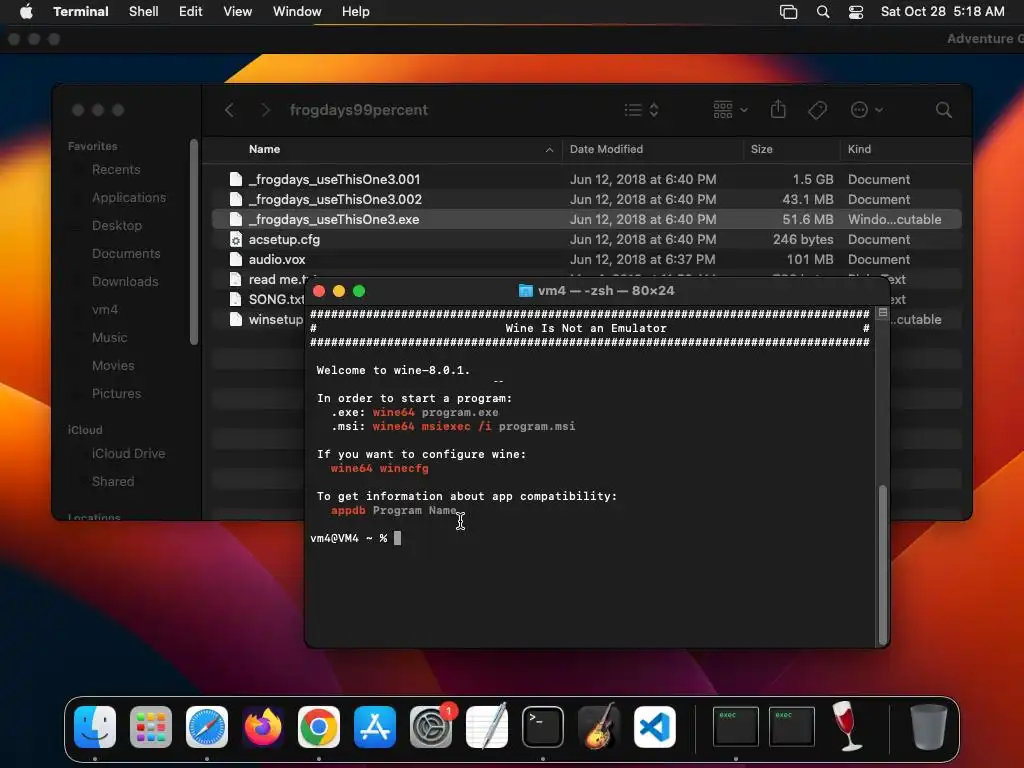
Task: Open the Help menu
Action: coord(356,12)
